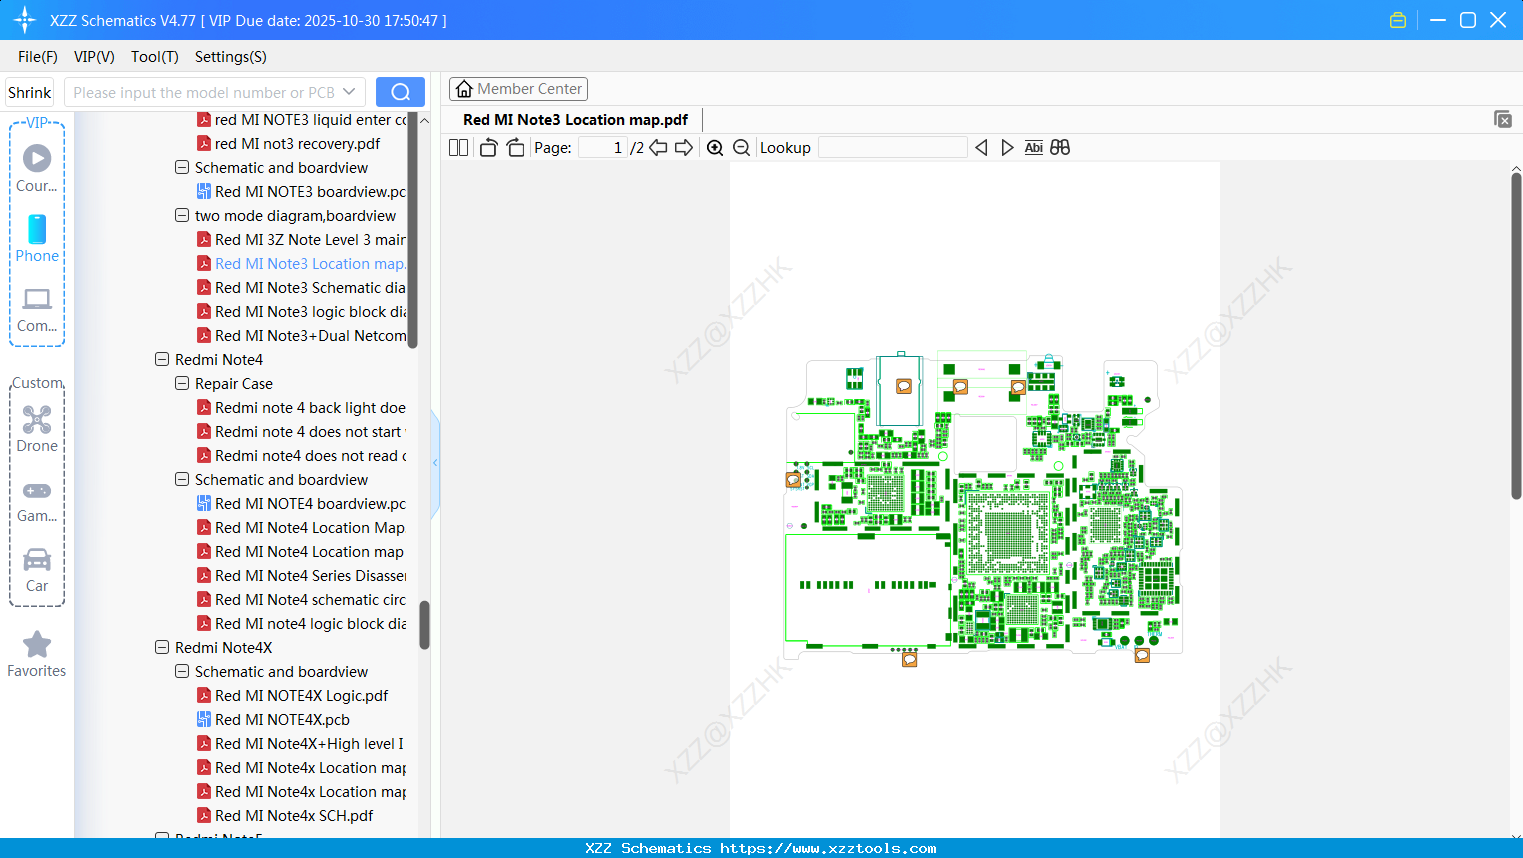The image size is (1523, 858).
Task: Open the VIP(V) menu
Action: click(x=94, y=57)
